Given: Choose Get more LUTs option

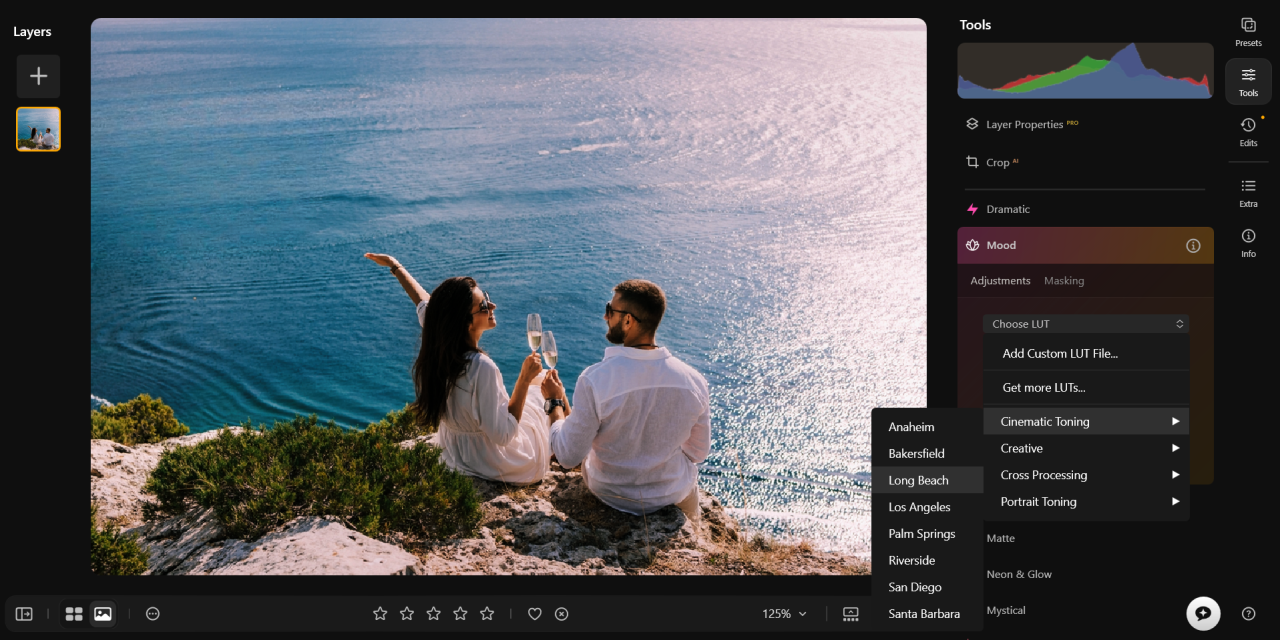Looking at the screenshot, I should point(1087,387).
